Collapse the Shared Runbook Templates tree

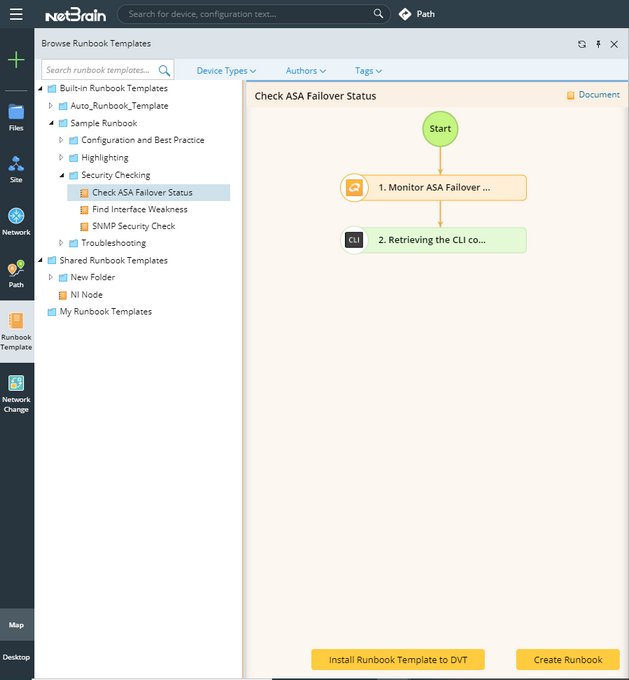(x=40, y=260)
